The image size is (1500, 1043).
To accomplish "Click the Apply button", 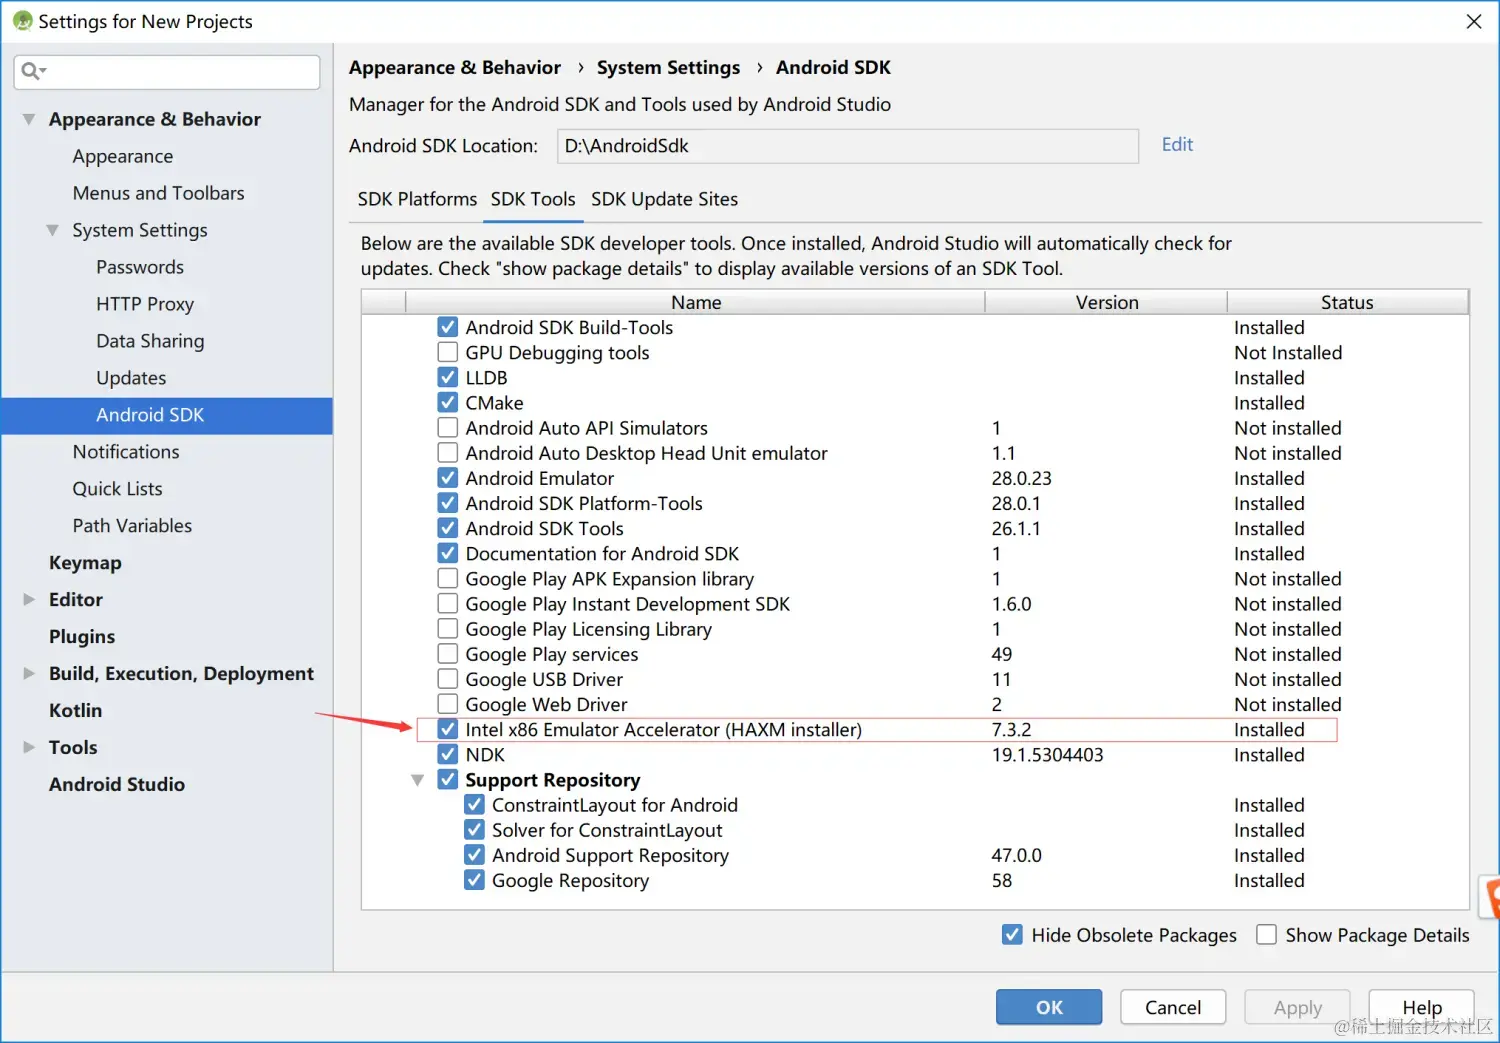I will [1297, 1007].
